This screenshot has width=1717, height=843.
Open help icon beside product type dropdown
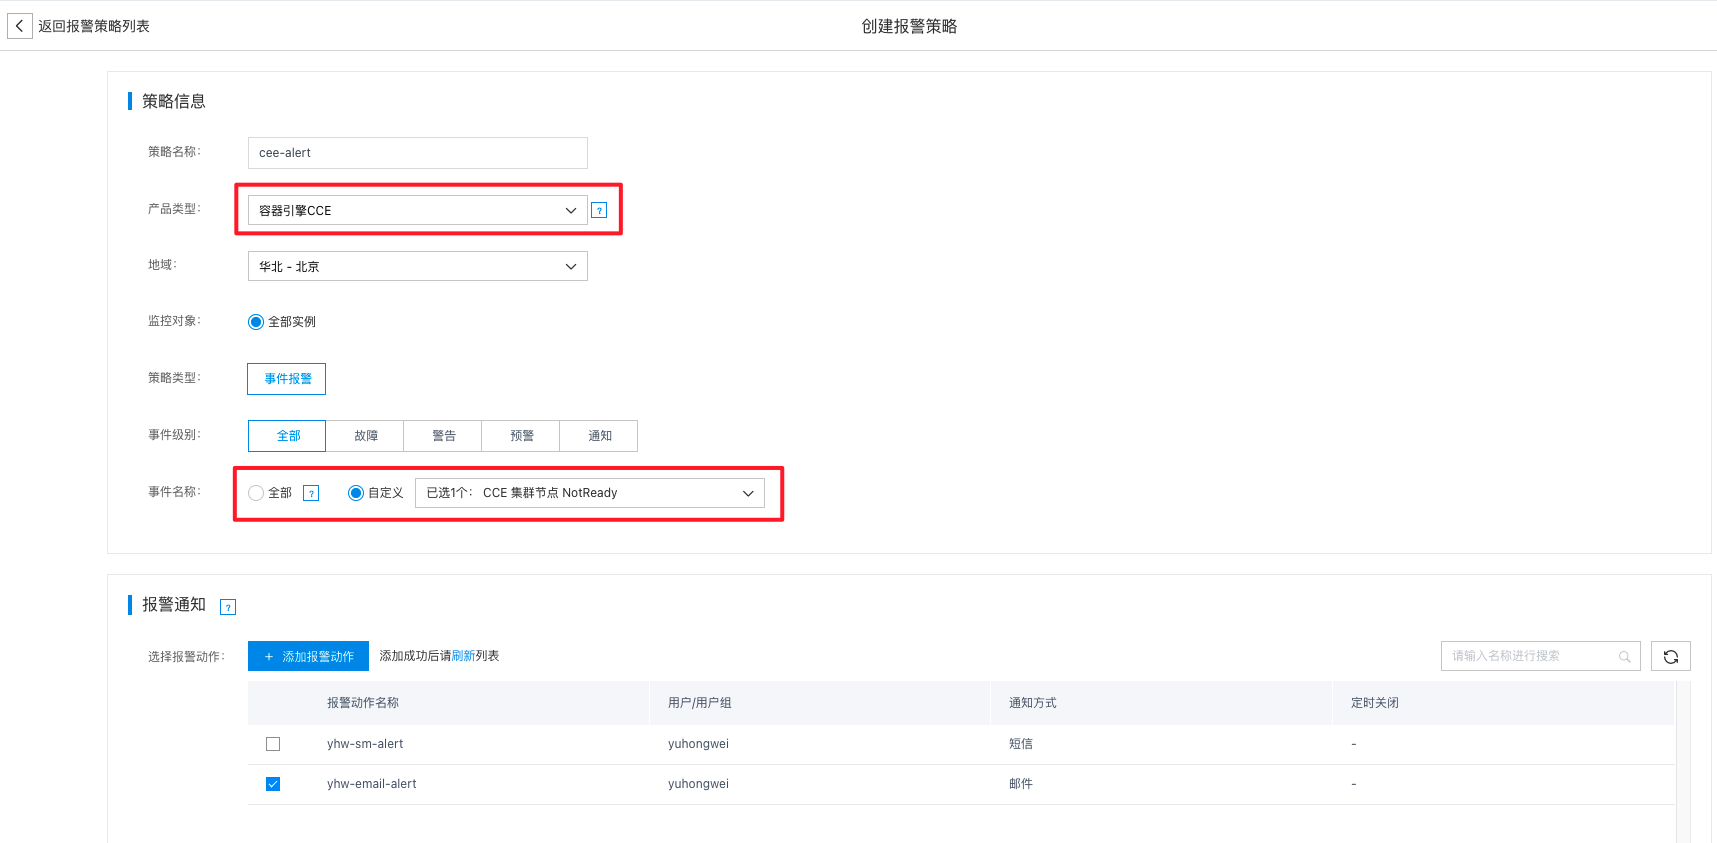coord(599,210)
